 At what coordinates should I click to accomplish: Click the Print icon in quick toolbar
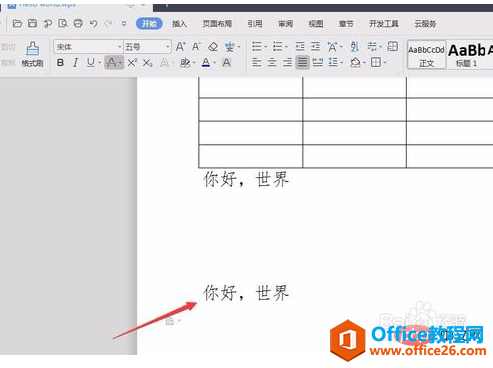pos(78,23)
